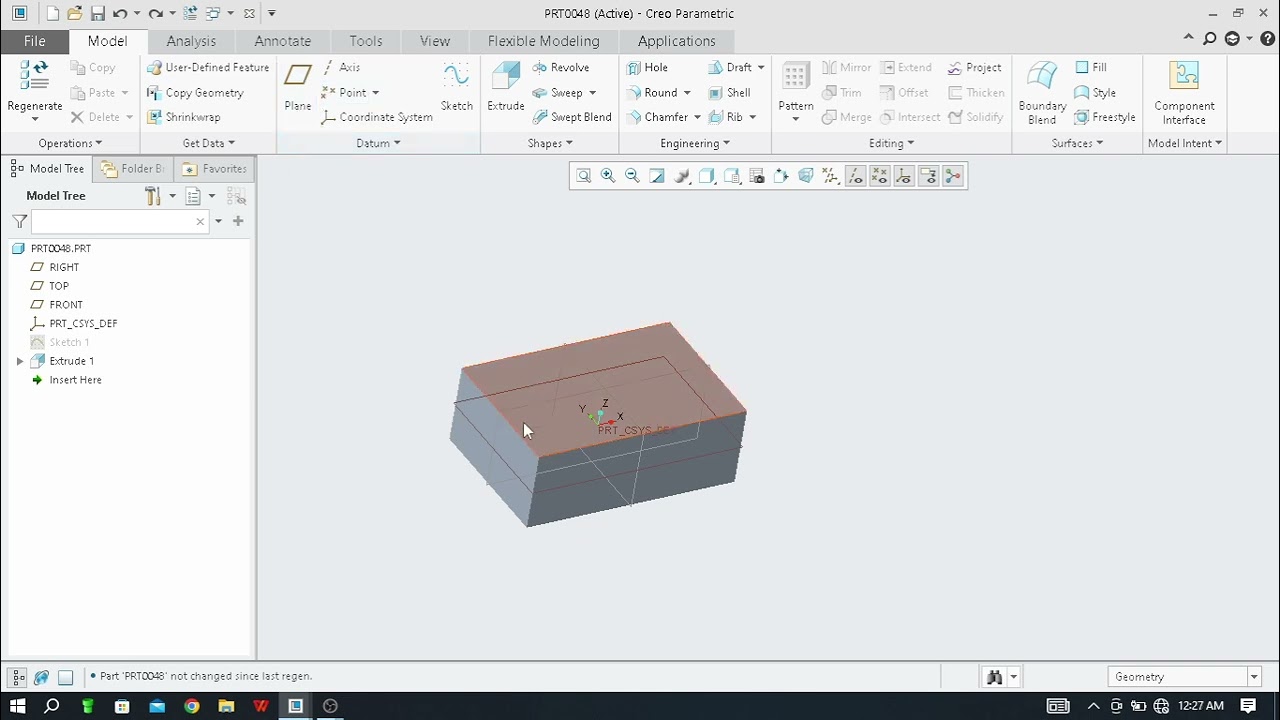Click the Refit view icon
Screen dimensions: 1280x720
point(583,176)
